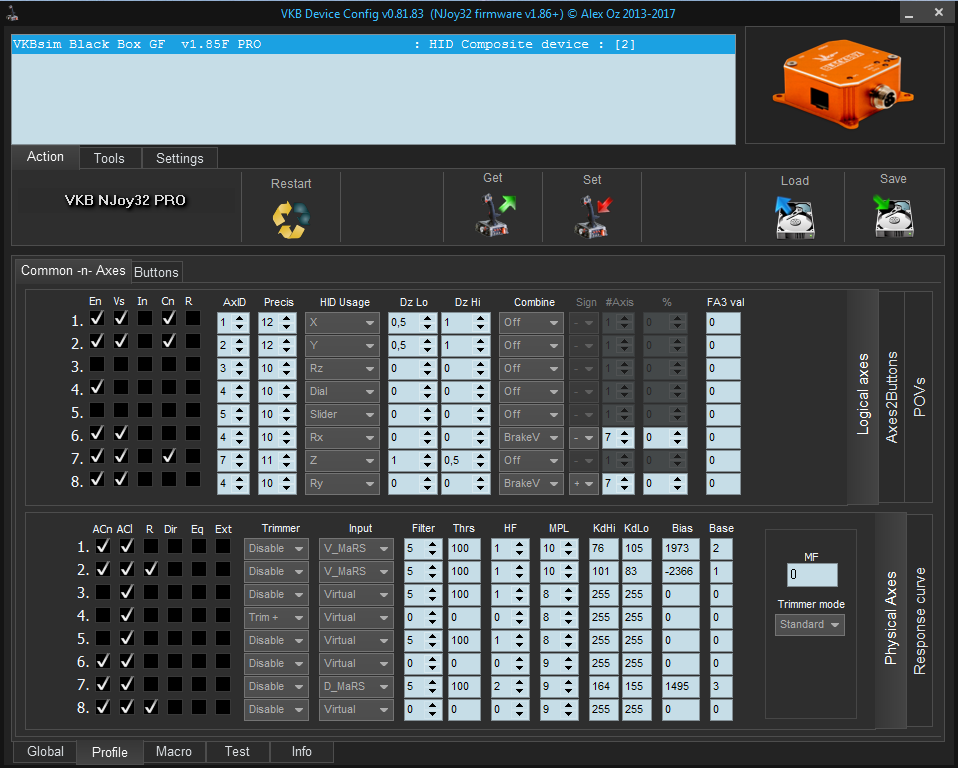Click the Bias field showing 1973
958x768 pixels.
click(681, 549)
